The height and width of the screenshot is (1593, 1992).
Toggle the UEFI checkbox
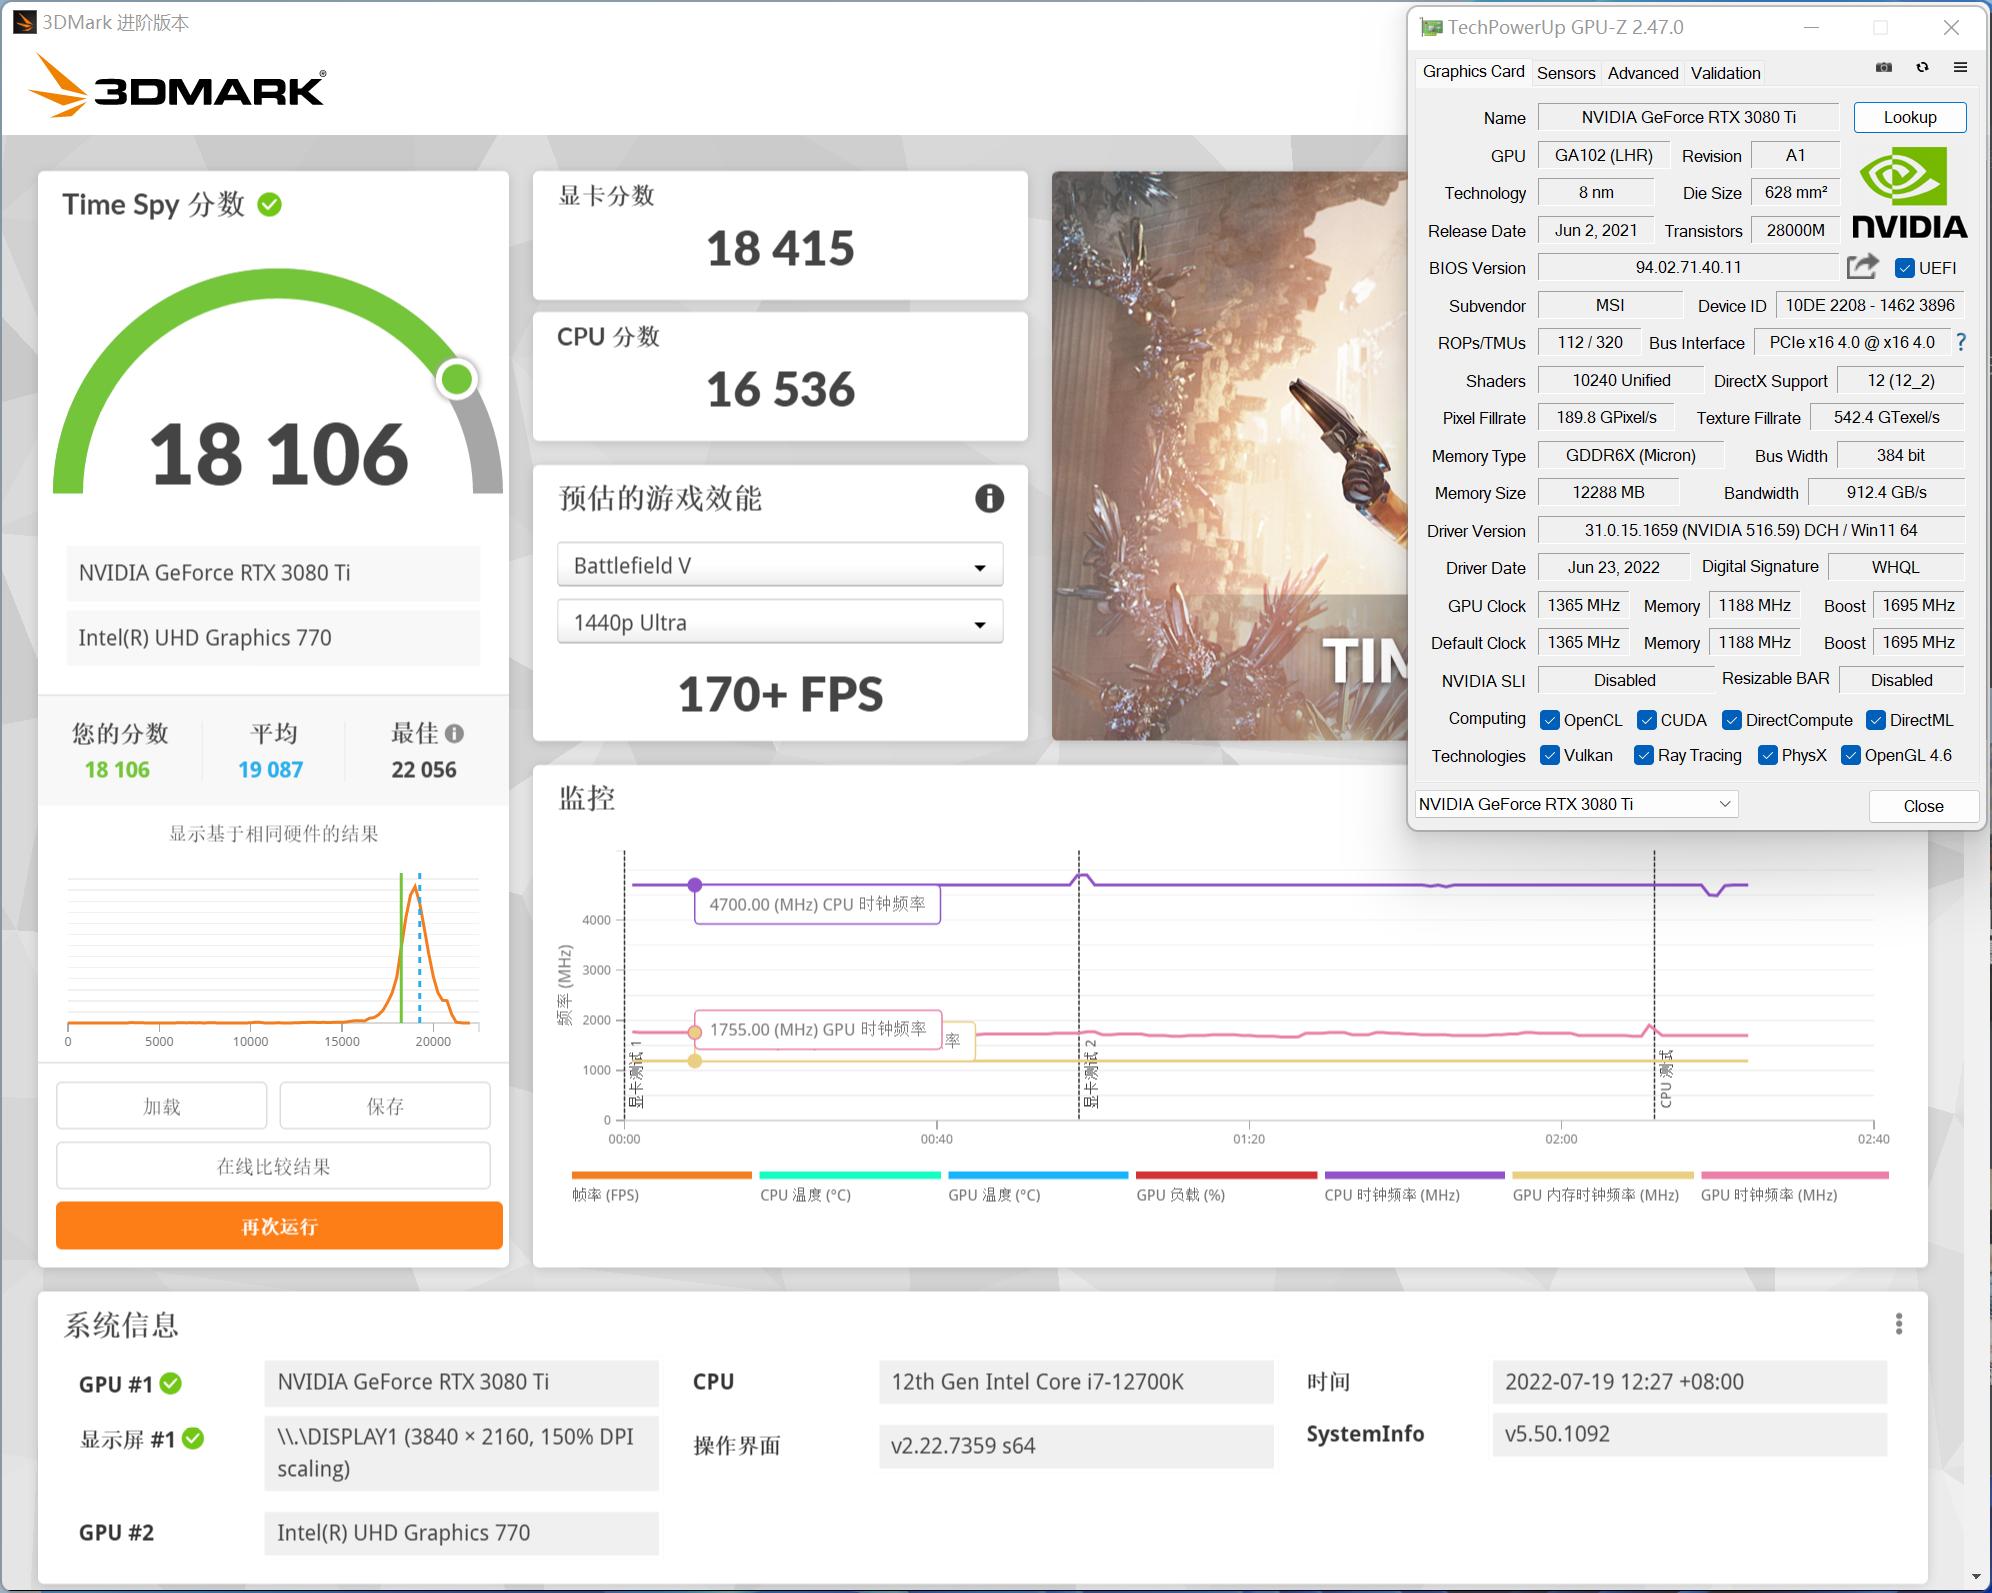click(1905, 268)
